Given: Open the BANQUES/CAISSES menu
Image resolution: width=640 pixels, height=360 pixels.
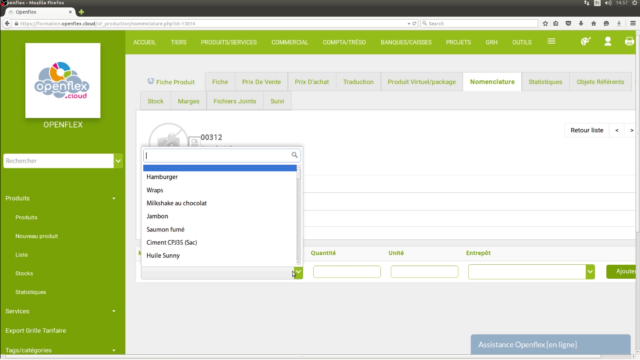Looking at the screenshot, I should pyautogui.click(x=406, y=42).
